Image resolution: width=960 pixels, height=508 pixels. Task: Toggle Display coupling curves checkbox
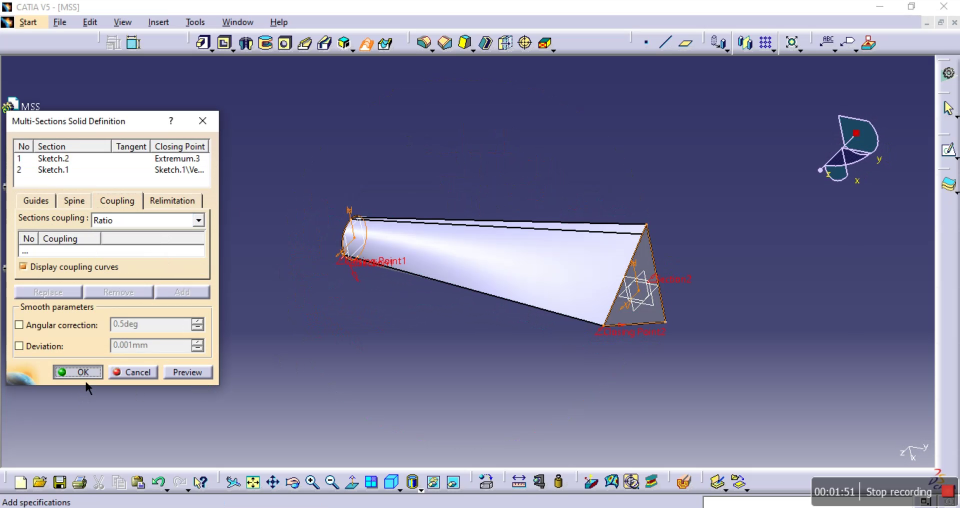23,266
